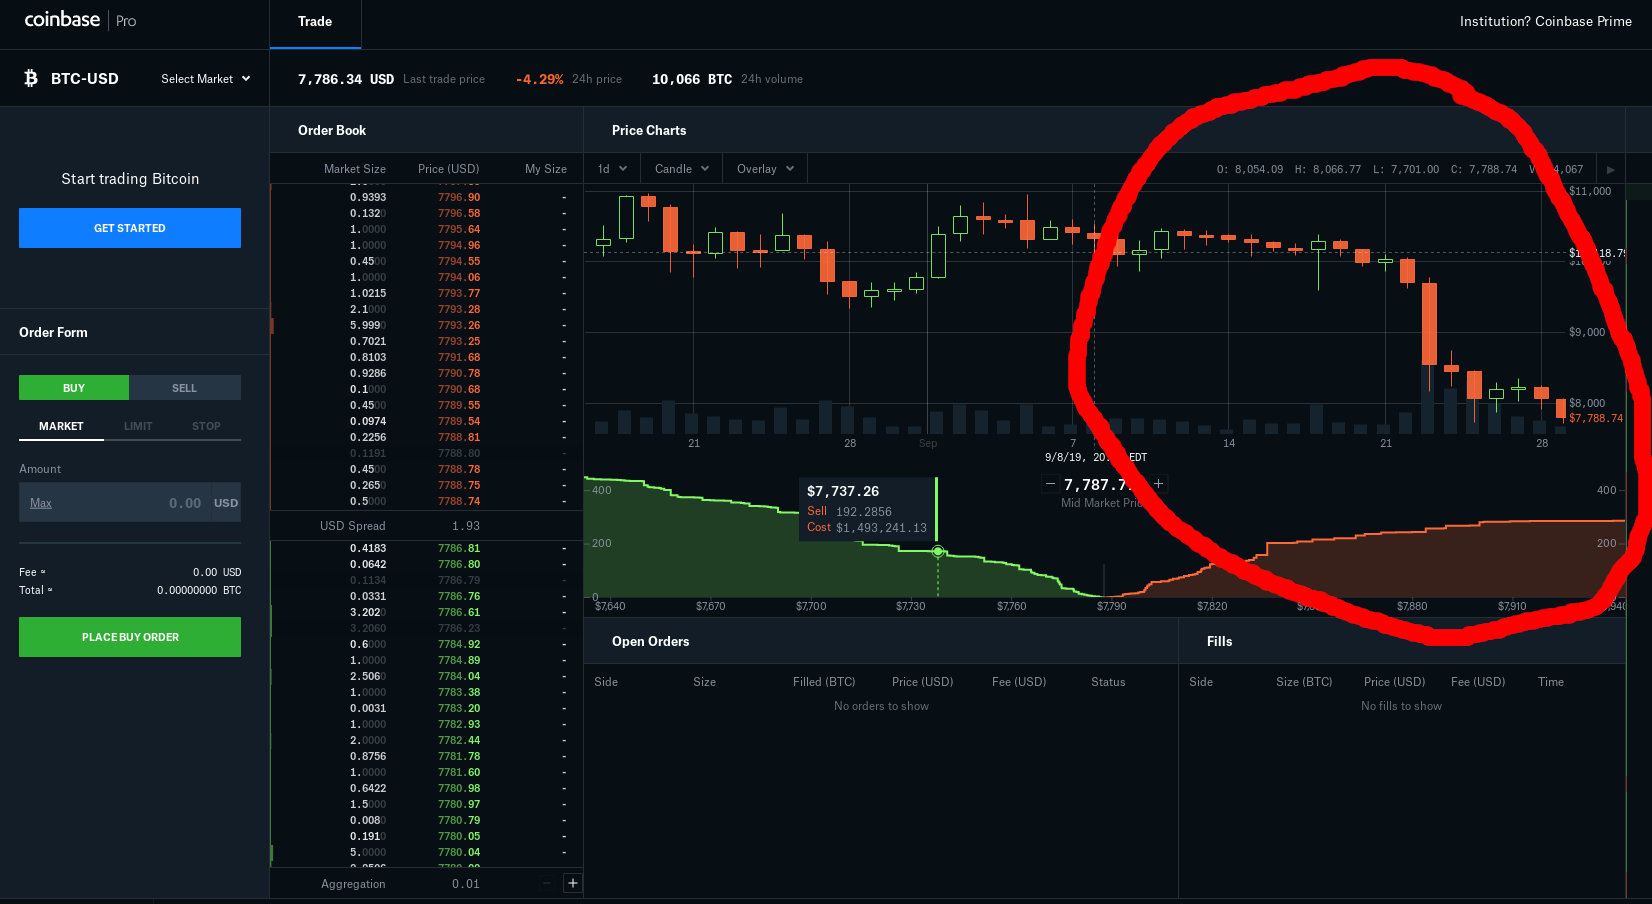Screen dimensions: 1652x904
Task: Open the 1d timeframe dropdown
Action: pyautogui.click(x=612, y=169)
